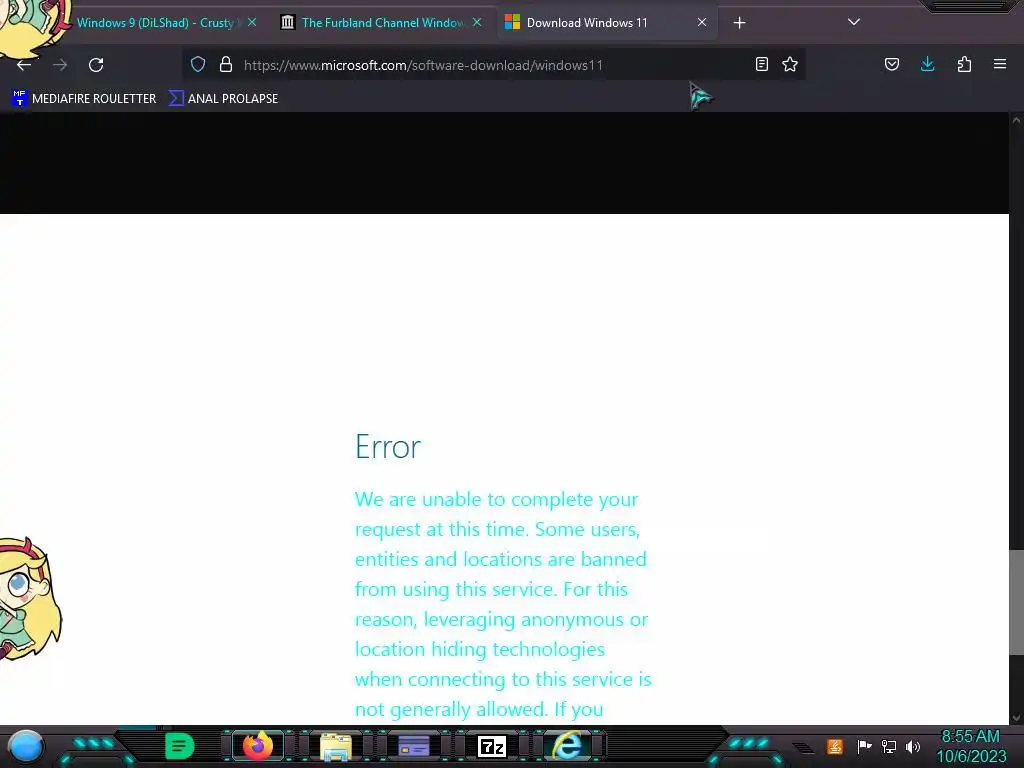
Task: Open MEDIAFIRE ROULETTER bookmark
Action: pyautogui.click(x=84, y=98)
